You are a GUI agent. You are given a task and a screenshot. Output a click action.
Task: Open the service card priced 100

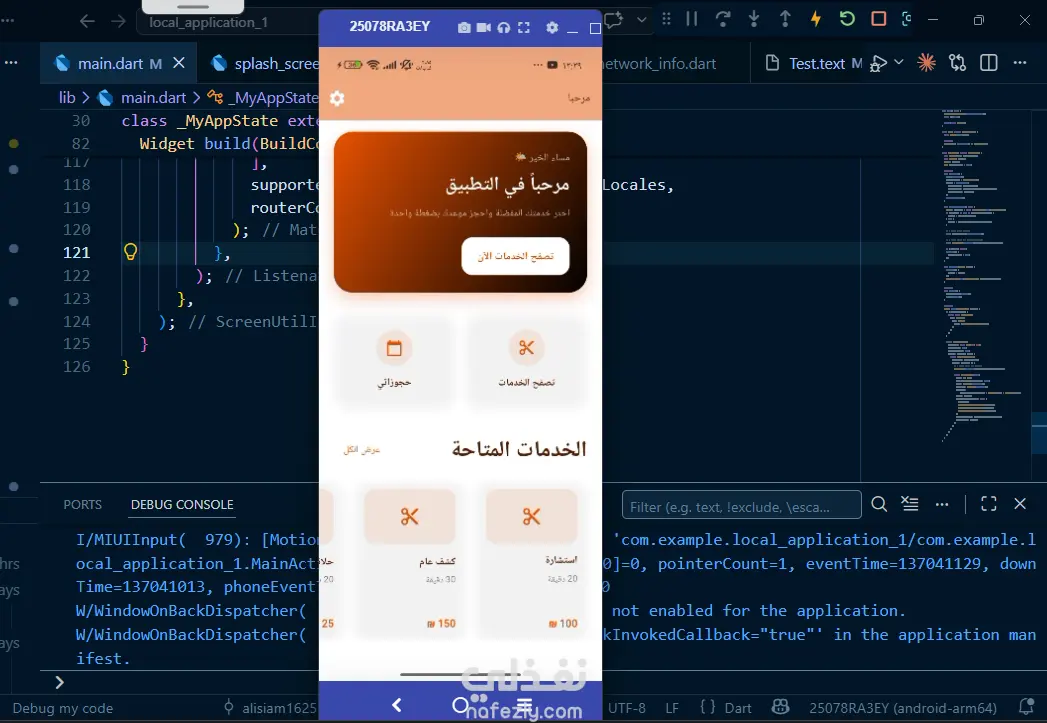[532, 562]
